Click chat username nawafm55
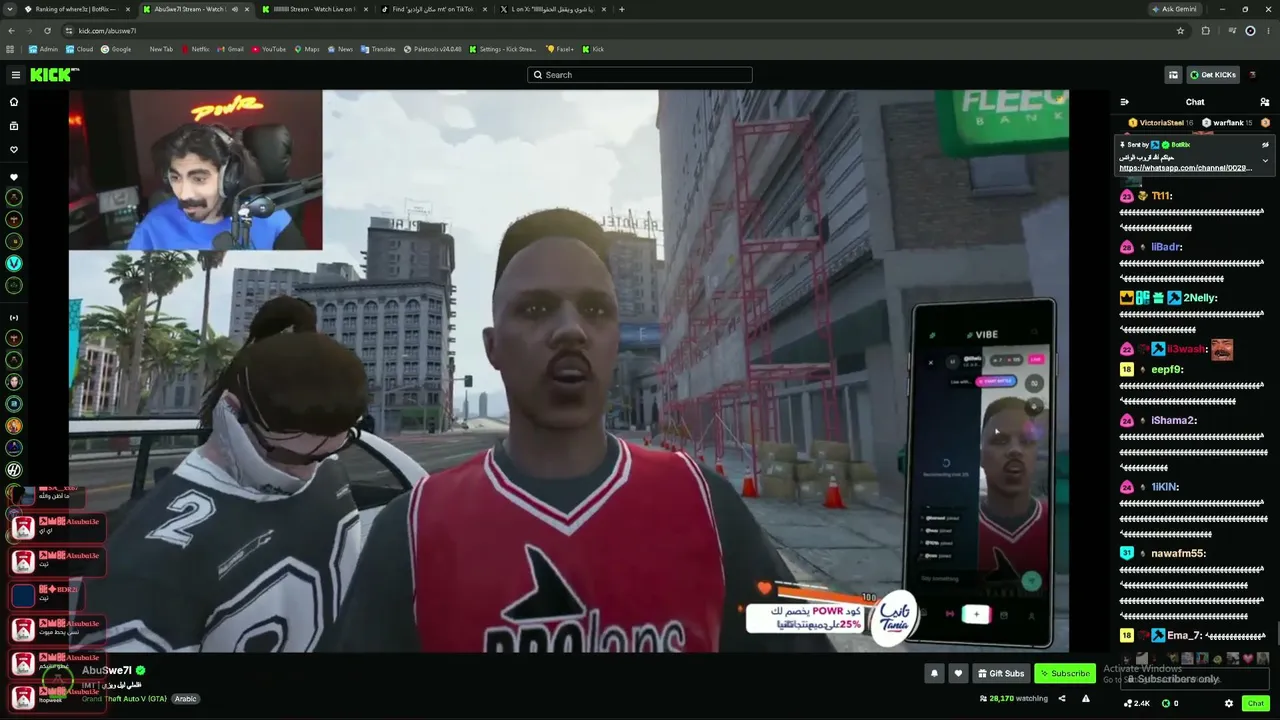 pyautogui.click(x=1178, y=553)
